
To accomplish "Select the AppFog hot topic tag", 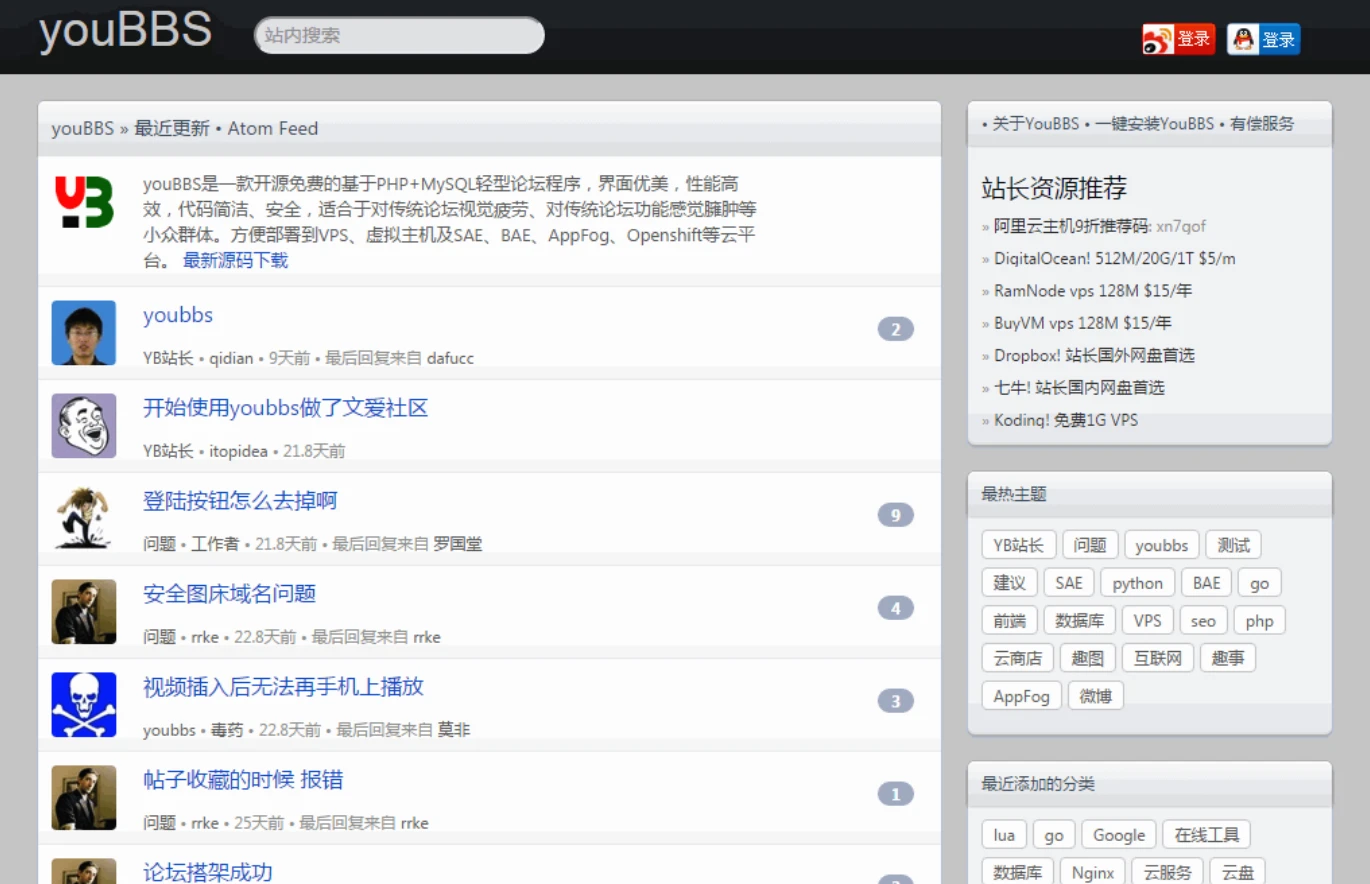I will pyautogui.click(x=1021, y=696).
